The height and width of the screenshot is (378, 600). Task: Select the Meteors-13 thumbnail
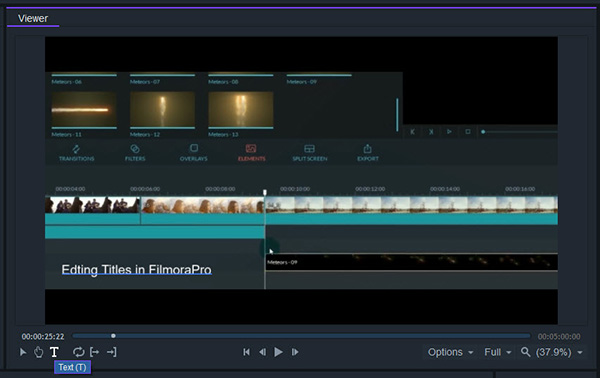(241, 109)
